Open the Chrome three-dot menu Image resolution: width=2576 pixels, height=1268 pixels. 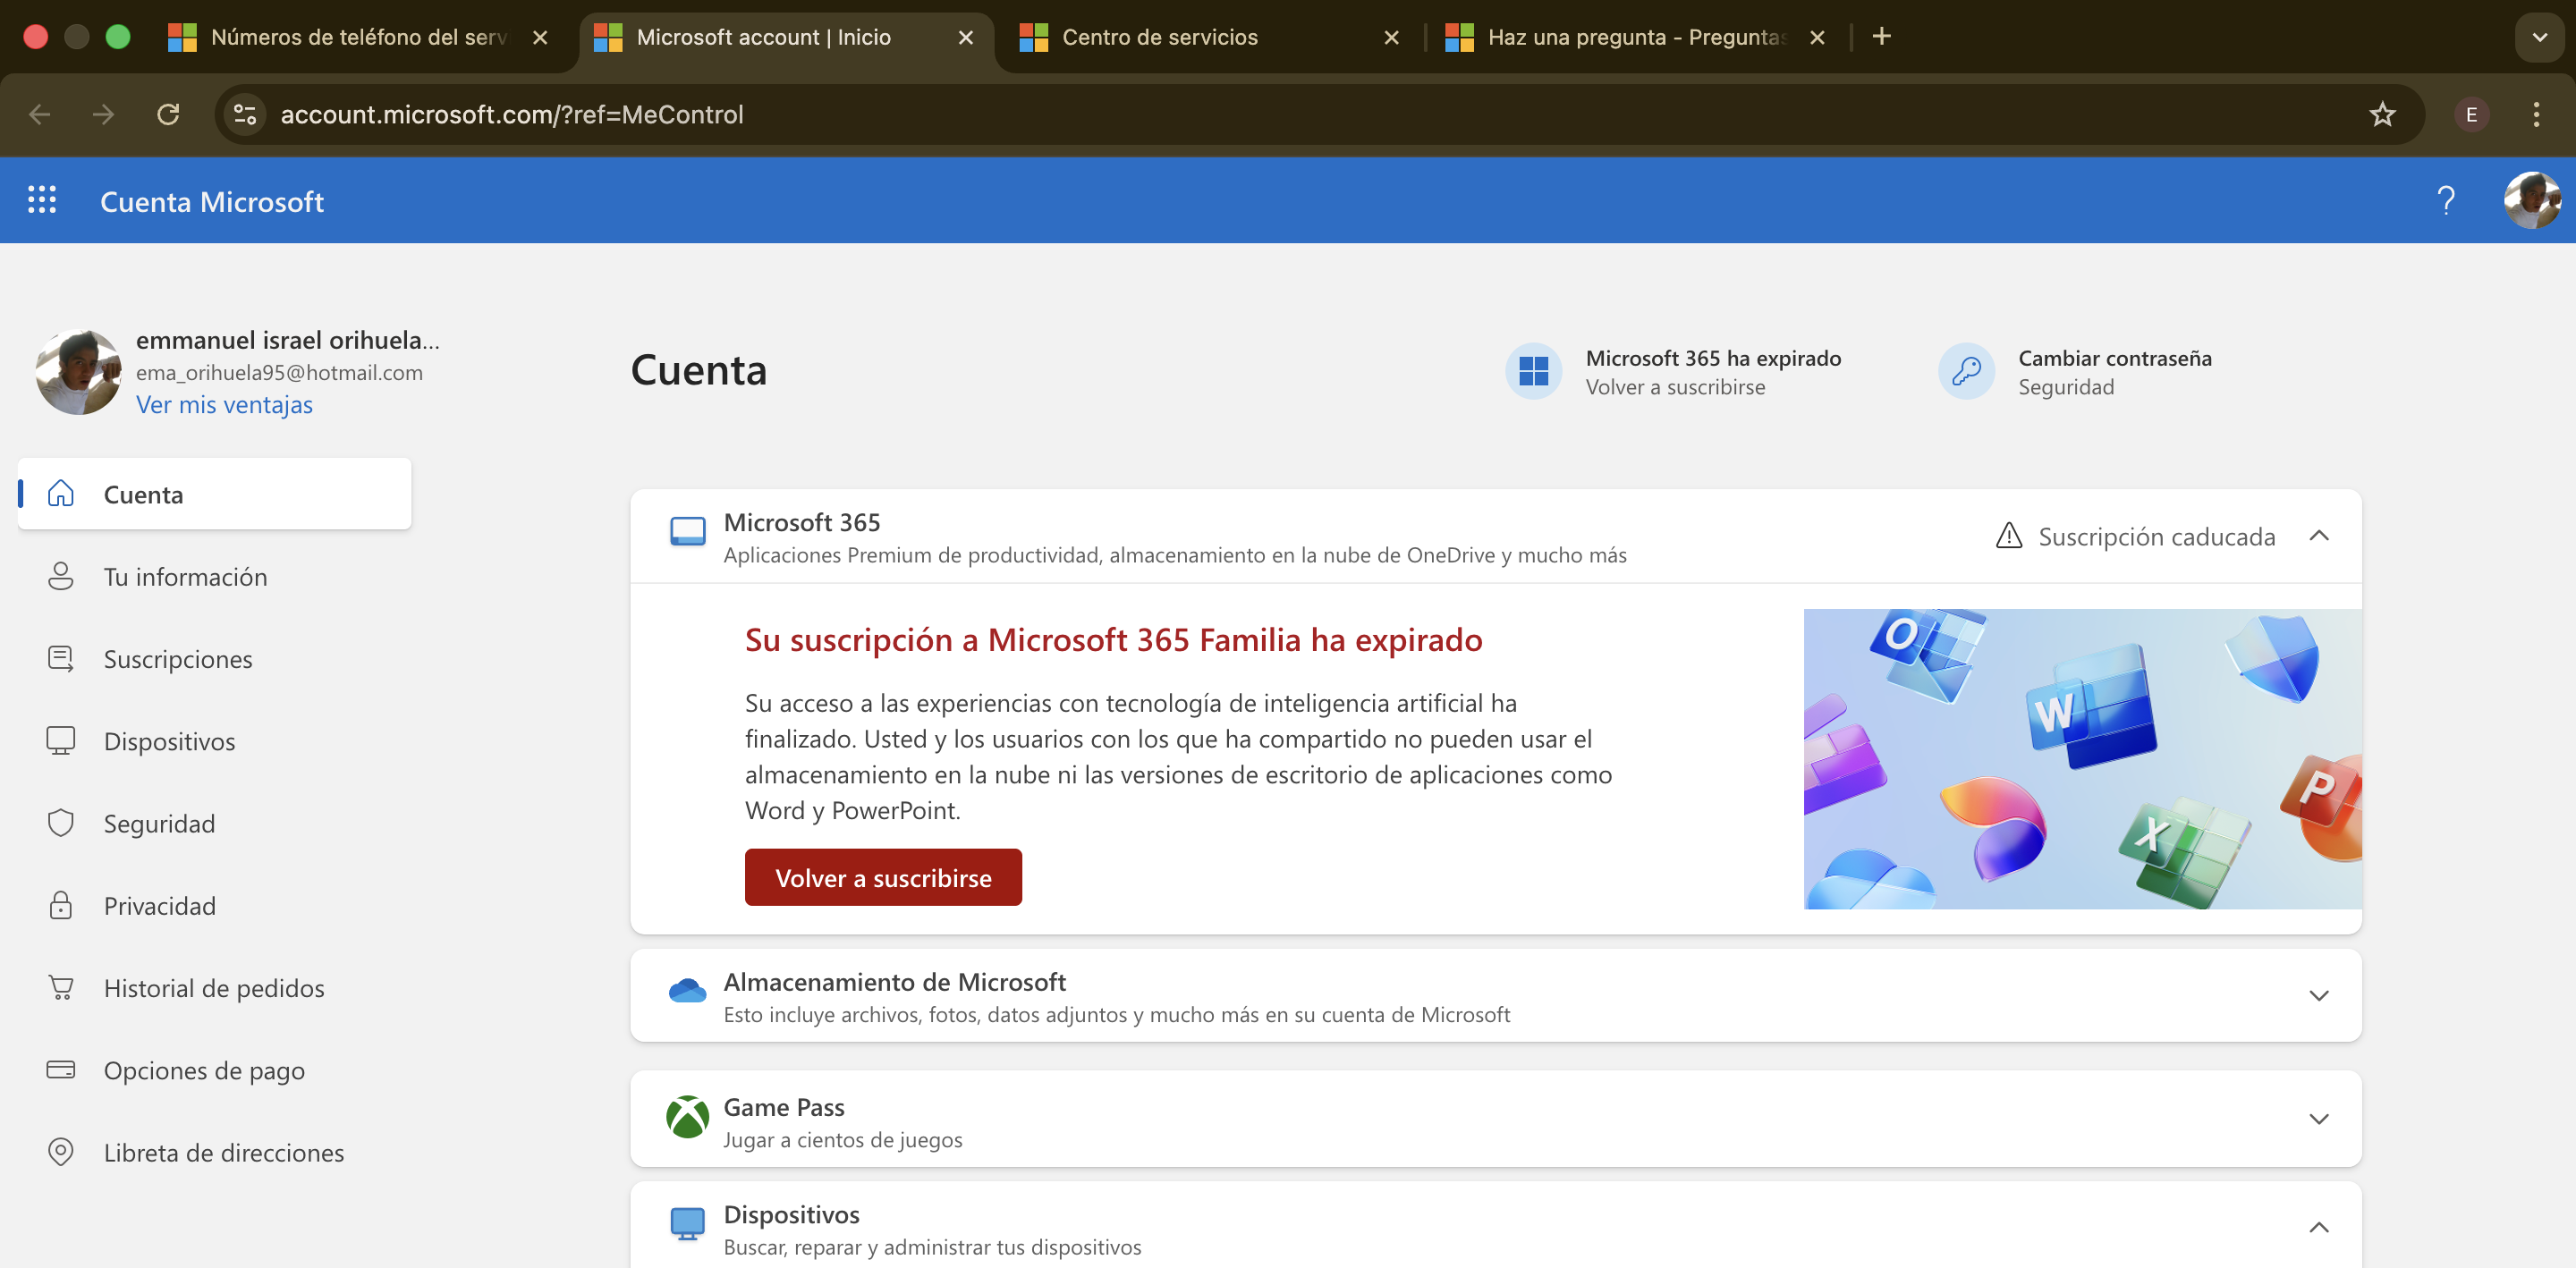tap(2535, 114)
